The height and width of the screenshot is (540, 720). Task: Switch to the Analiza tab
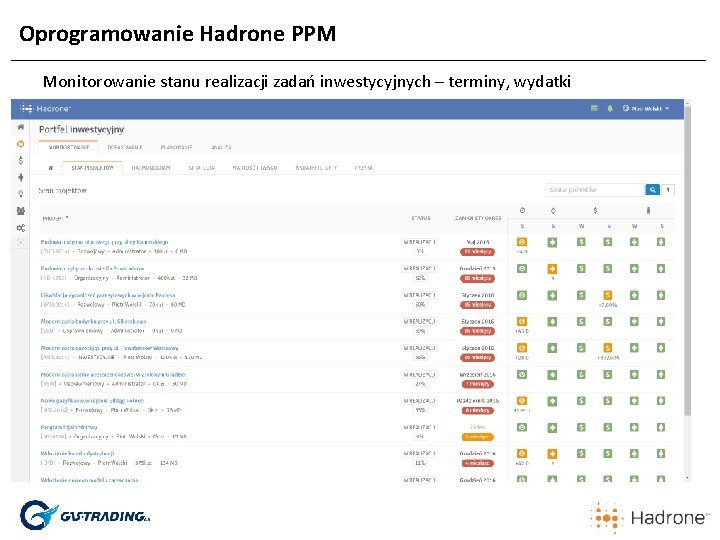point(221,147)
